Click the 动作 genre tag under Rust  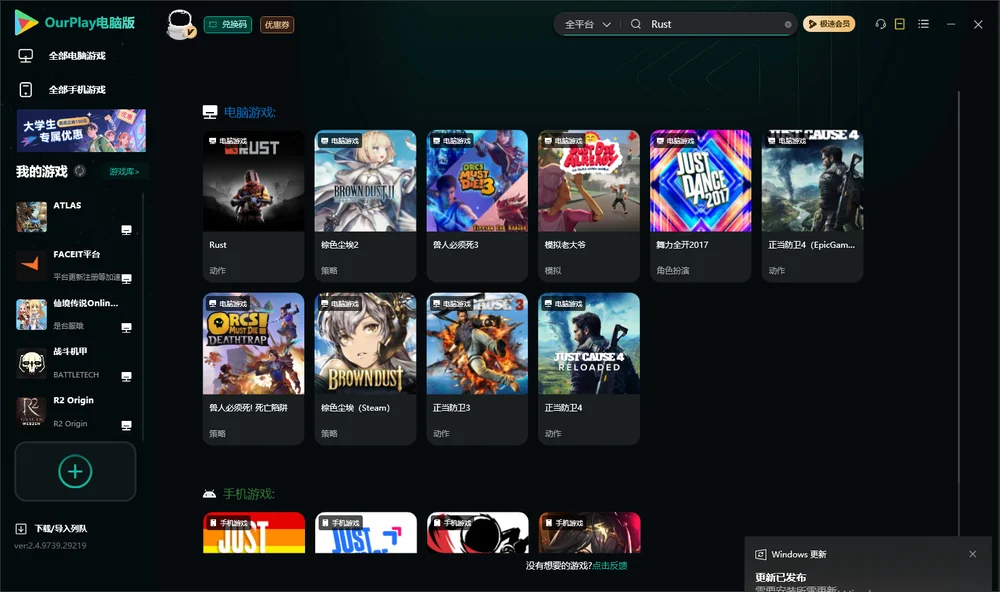[217, 270]
